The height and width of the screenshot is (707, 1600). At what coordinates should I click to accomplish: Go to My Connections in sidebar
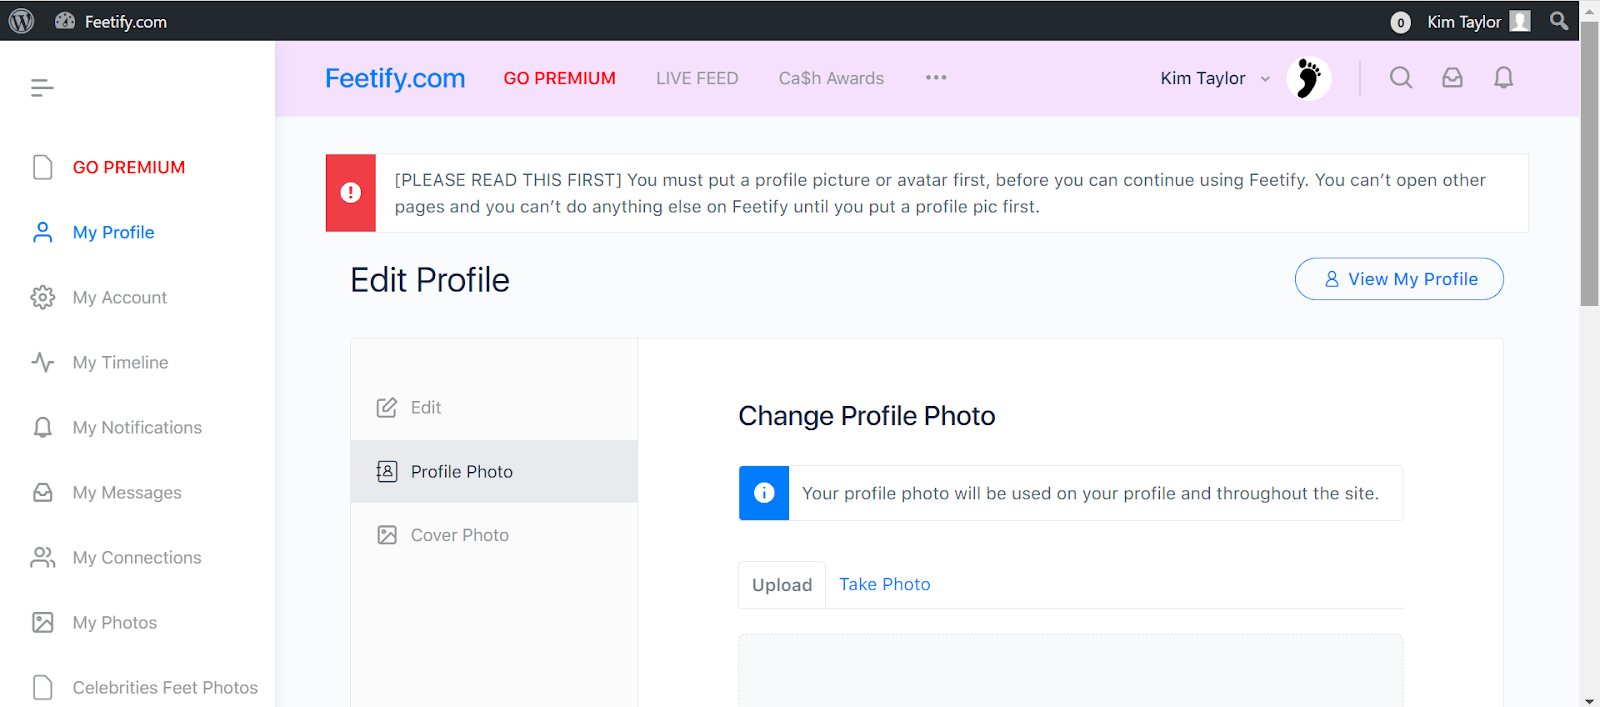[137, 558]
